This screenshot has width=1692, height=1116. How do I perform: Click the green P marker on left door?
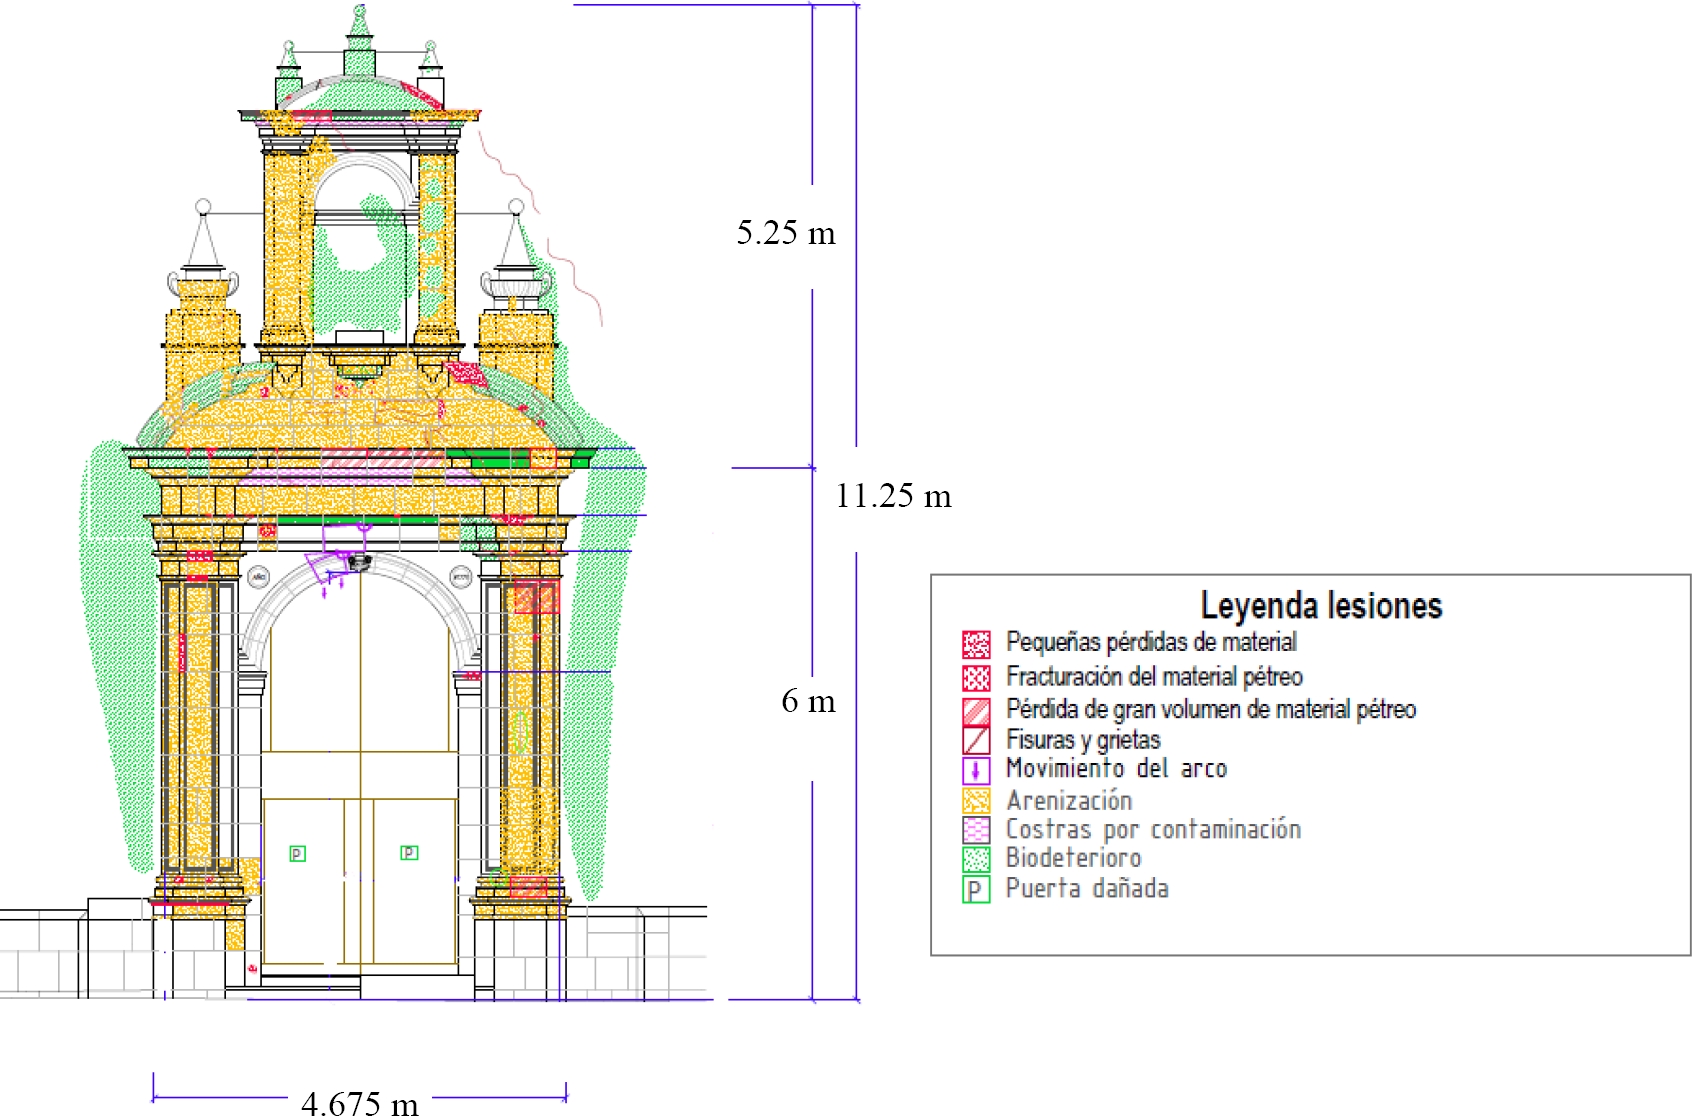[x=297, y=853]
